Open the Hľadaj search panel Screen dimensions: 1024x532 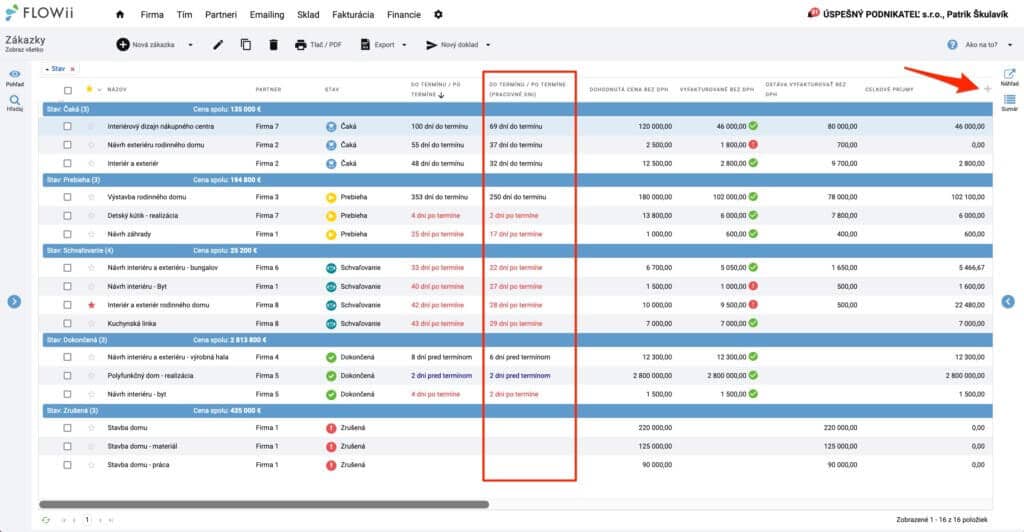point(14,103)
